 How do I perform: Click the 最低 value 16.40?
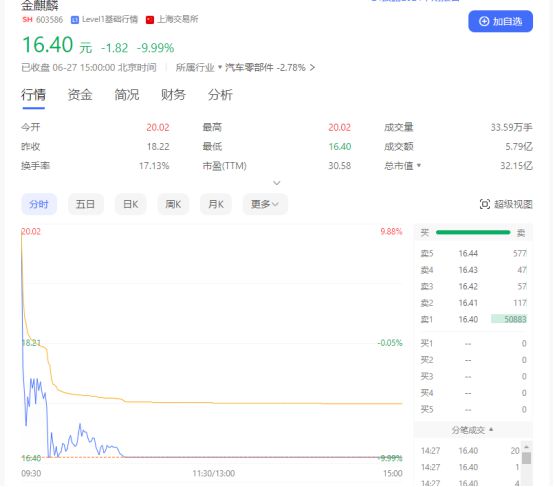pos(340,146)
